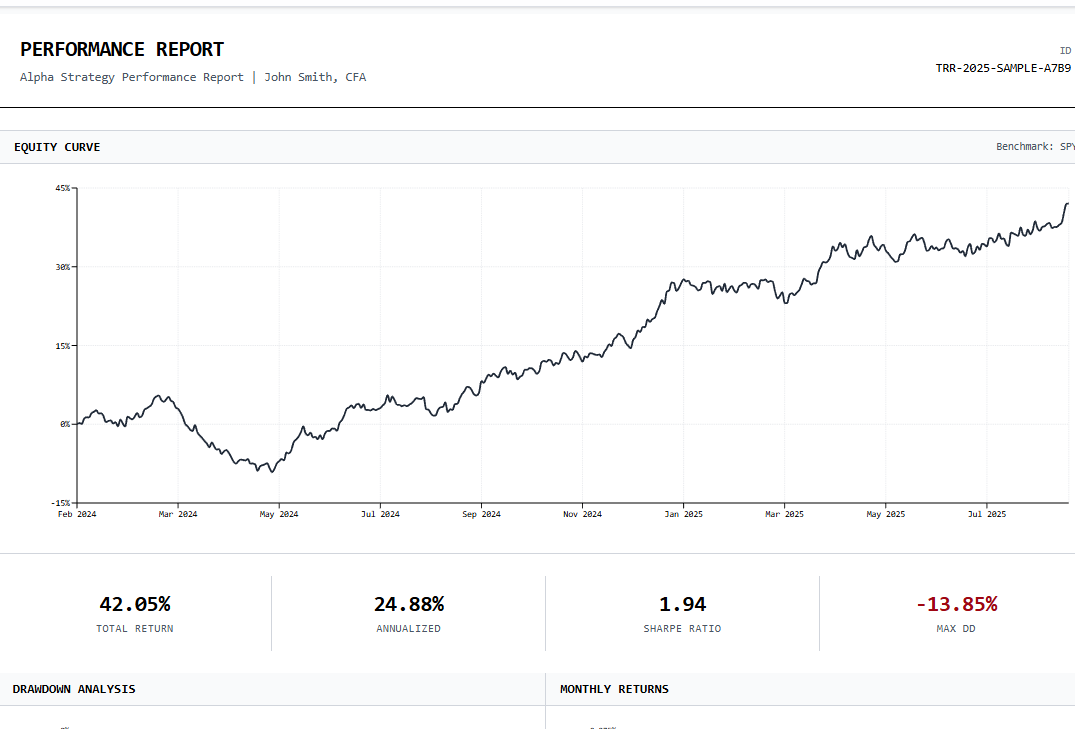Select the 24.88% Annualized figure

pyautogui.click(x=408, y=604)
